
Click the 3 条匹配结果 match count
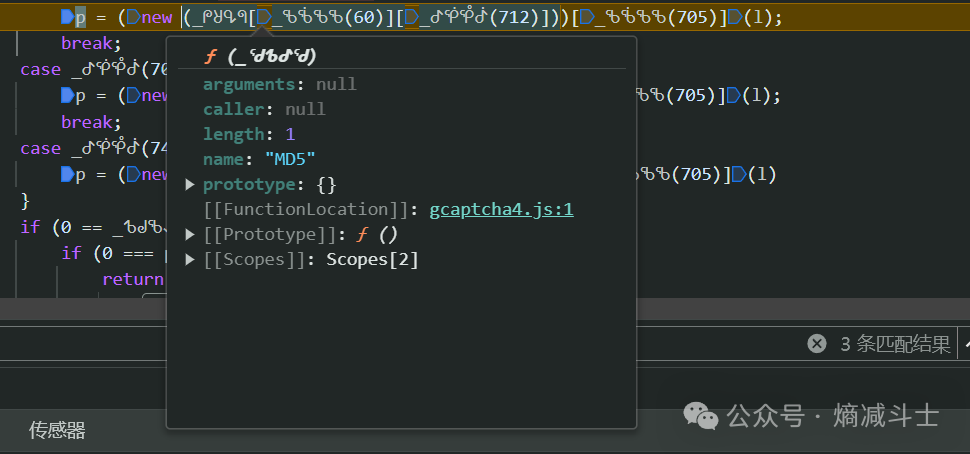(894, 344)
